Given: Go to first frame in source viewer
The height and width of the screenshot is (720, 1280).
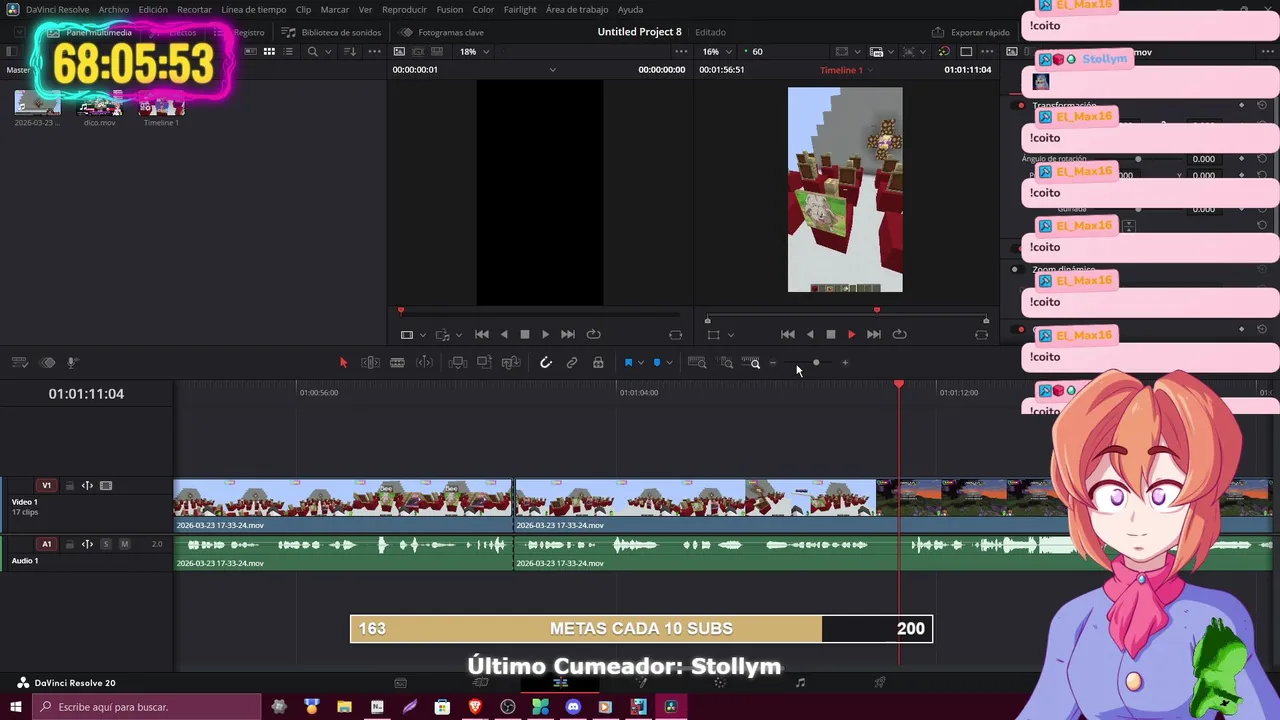Looking at the screenshot, I should tap(482, 335).
